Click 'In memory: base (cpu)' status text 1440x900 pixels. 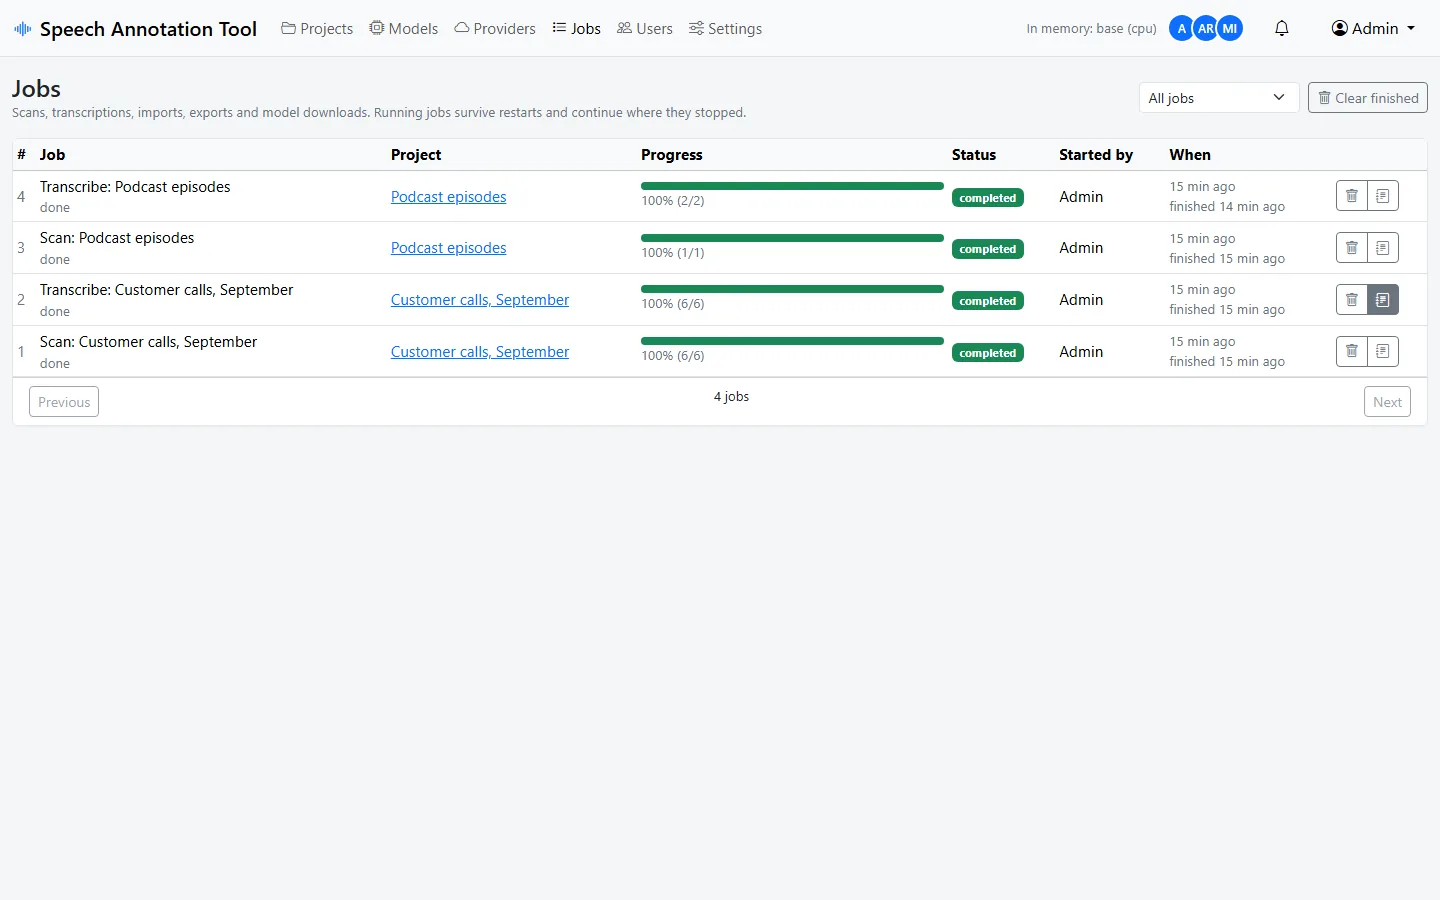coord(1091,29)
